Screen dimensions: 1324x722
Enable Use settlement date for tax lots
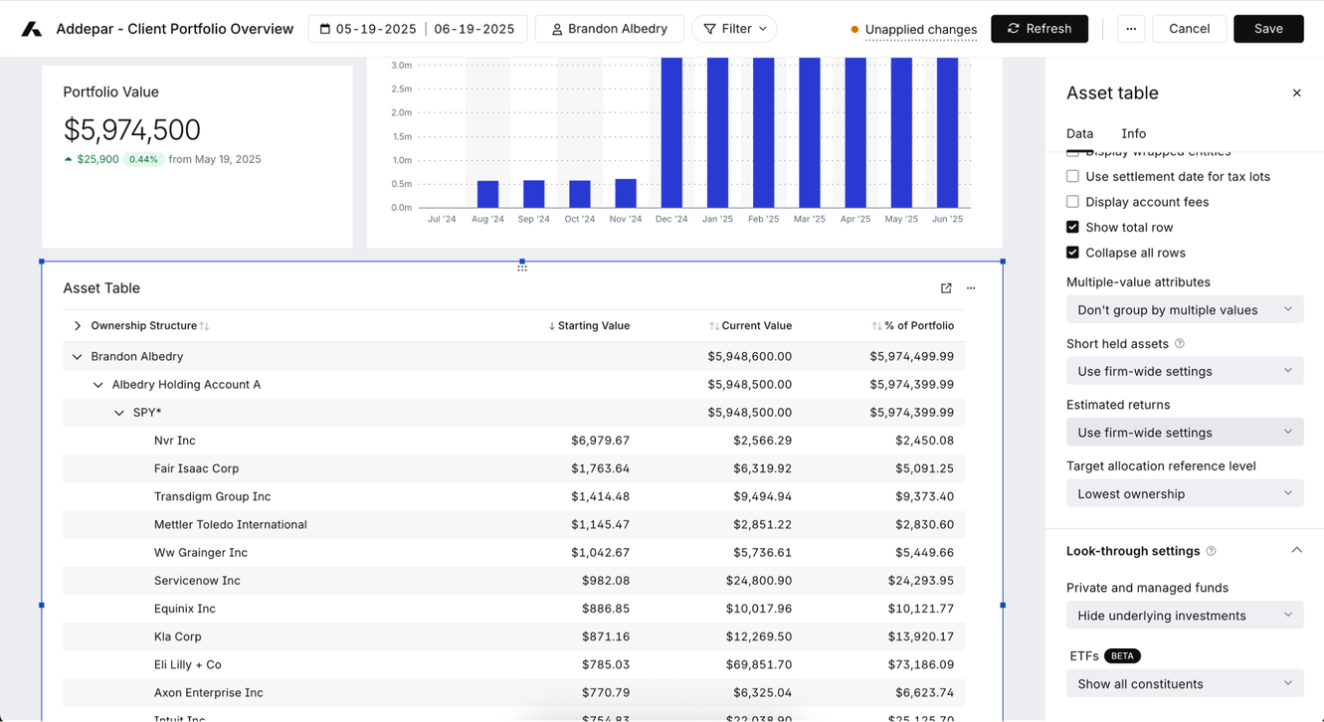point(1073,176)
